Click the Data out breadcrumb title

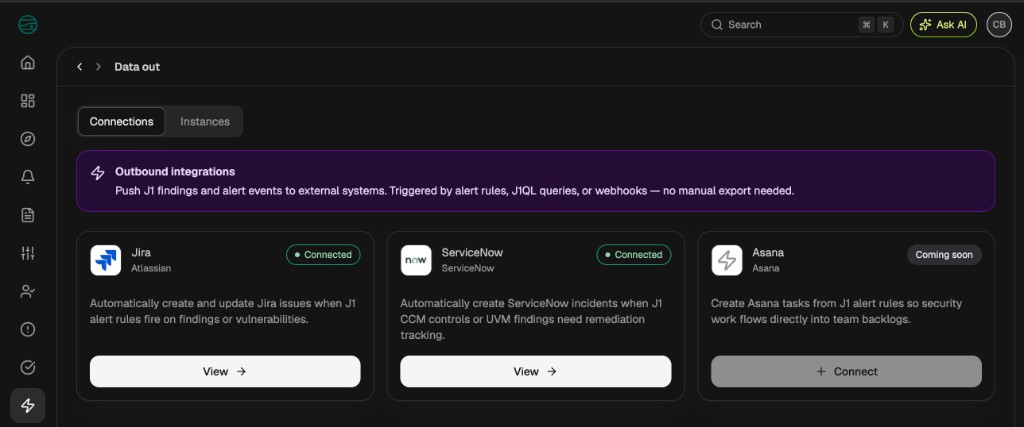pos(137,67)
